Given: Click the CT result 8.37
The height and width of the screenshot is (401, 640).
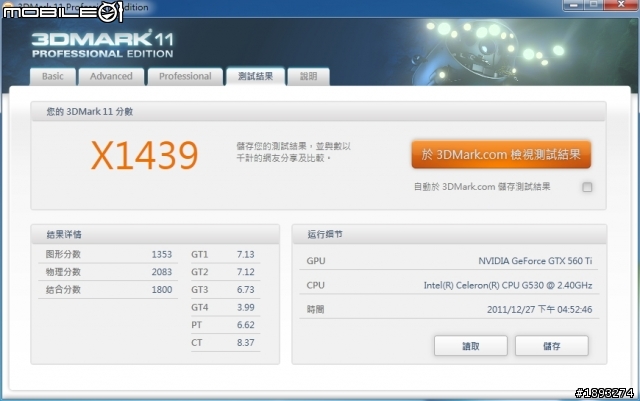Looking at the screenshot, I should (x=246, y=342).
